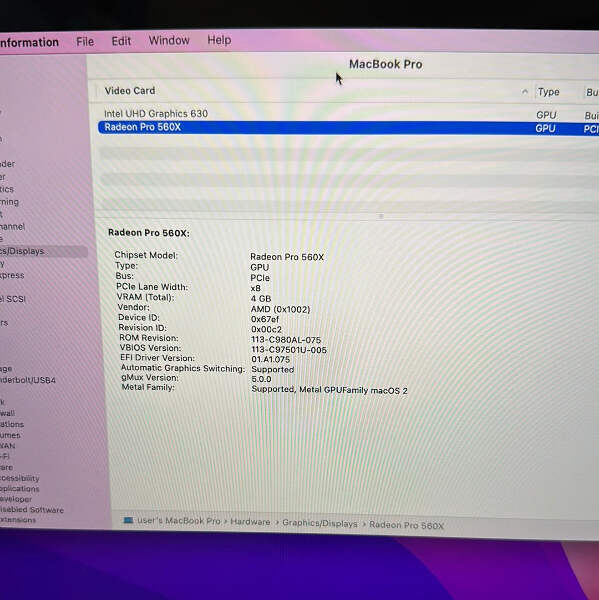599x600 pixels.
Task: Go to Graphics/Displays in the path bar
Action: click(x=320, y=523)
